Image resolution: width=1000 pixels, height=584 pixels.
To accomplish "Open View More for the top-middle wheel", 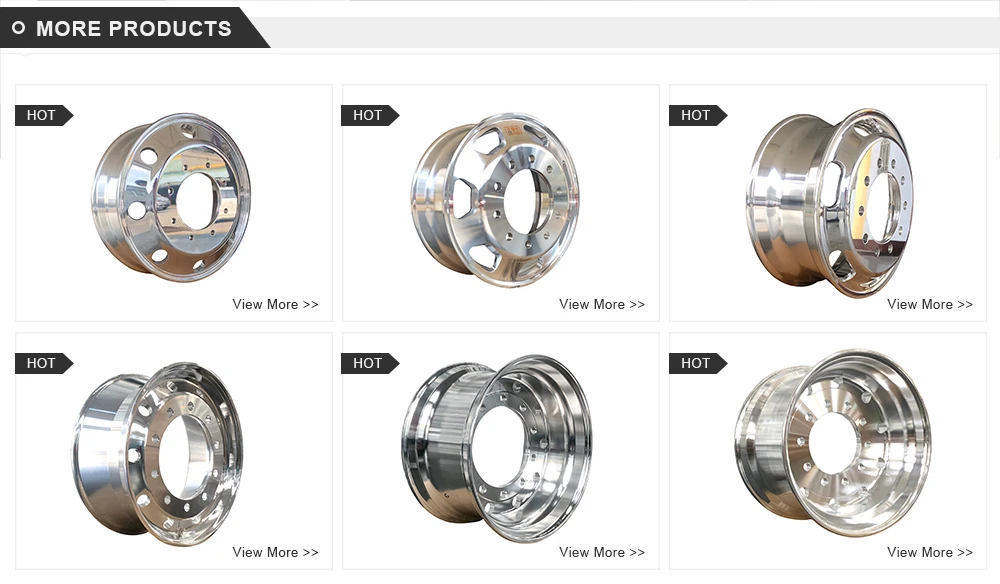I will pos(602,305).
